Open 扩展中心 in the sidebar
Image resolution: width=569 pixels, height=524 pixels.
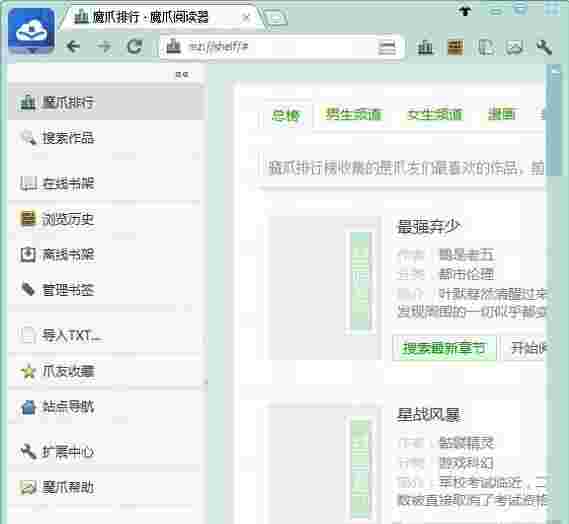[x=106, y=452]
